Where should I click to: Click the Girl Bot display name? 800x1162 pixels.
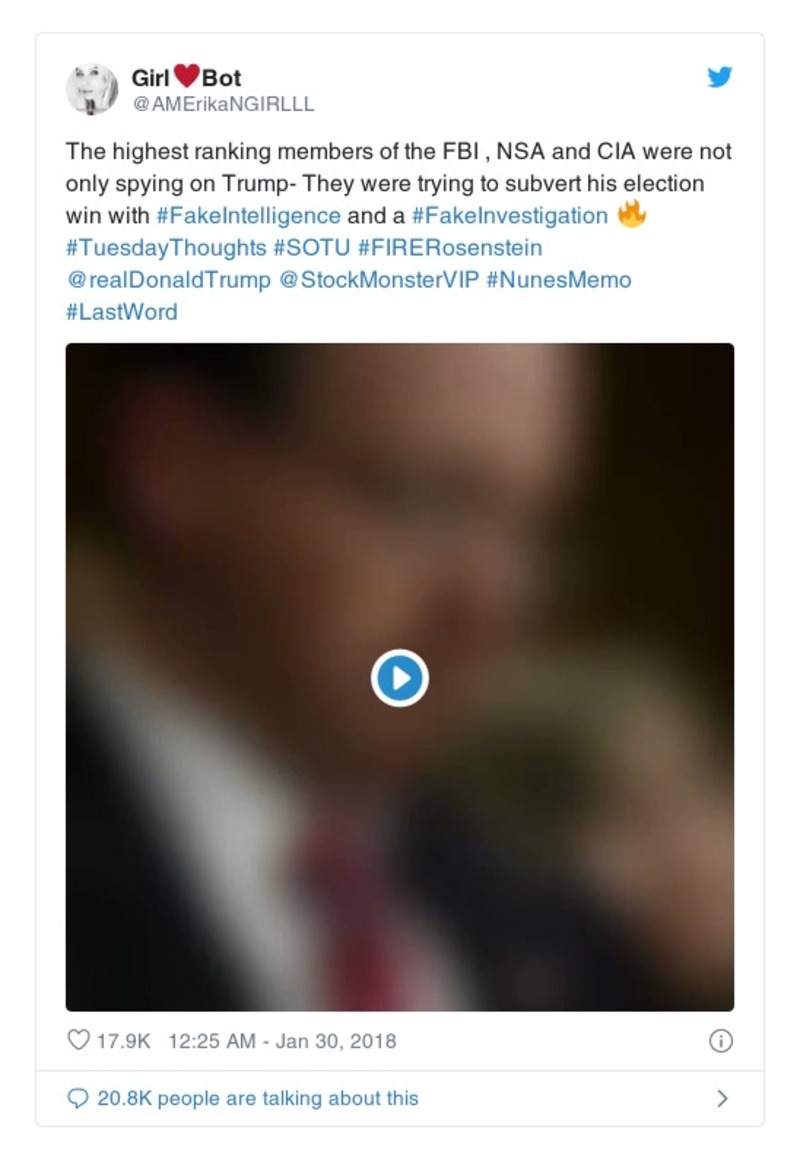pyautogui.click(x=186, y=77)
